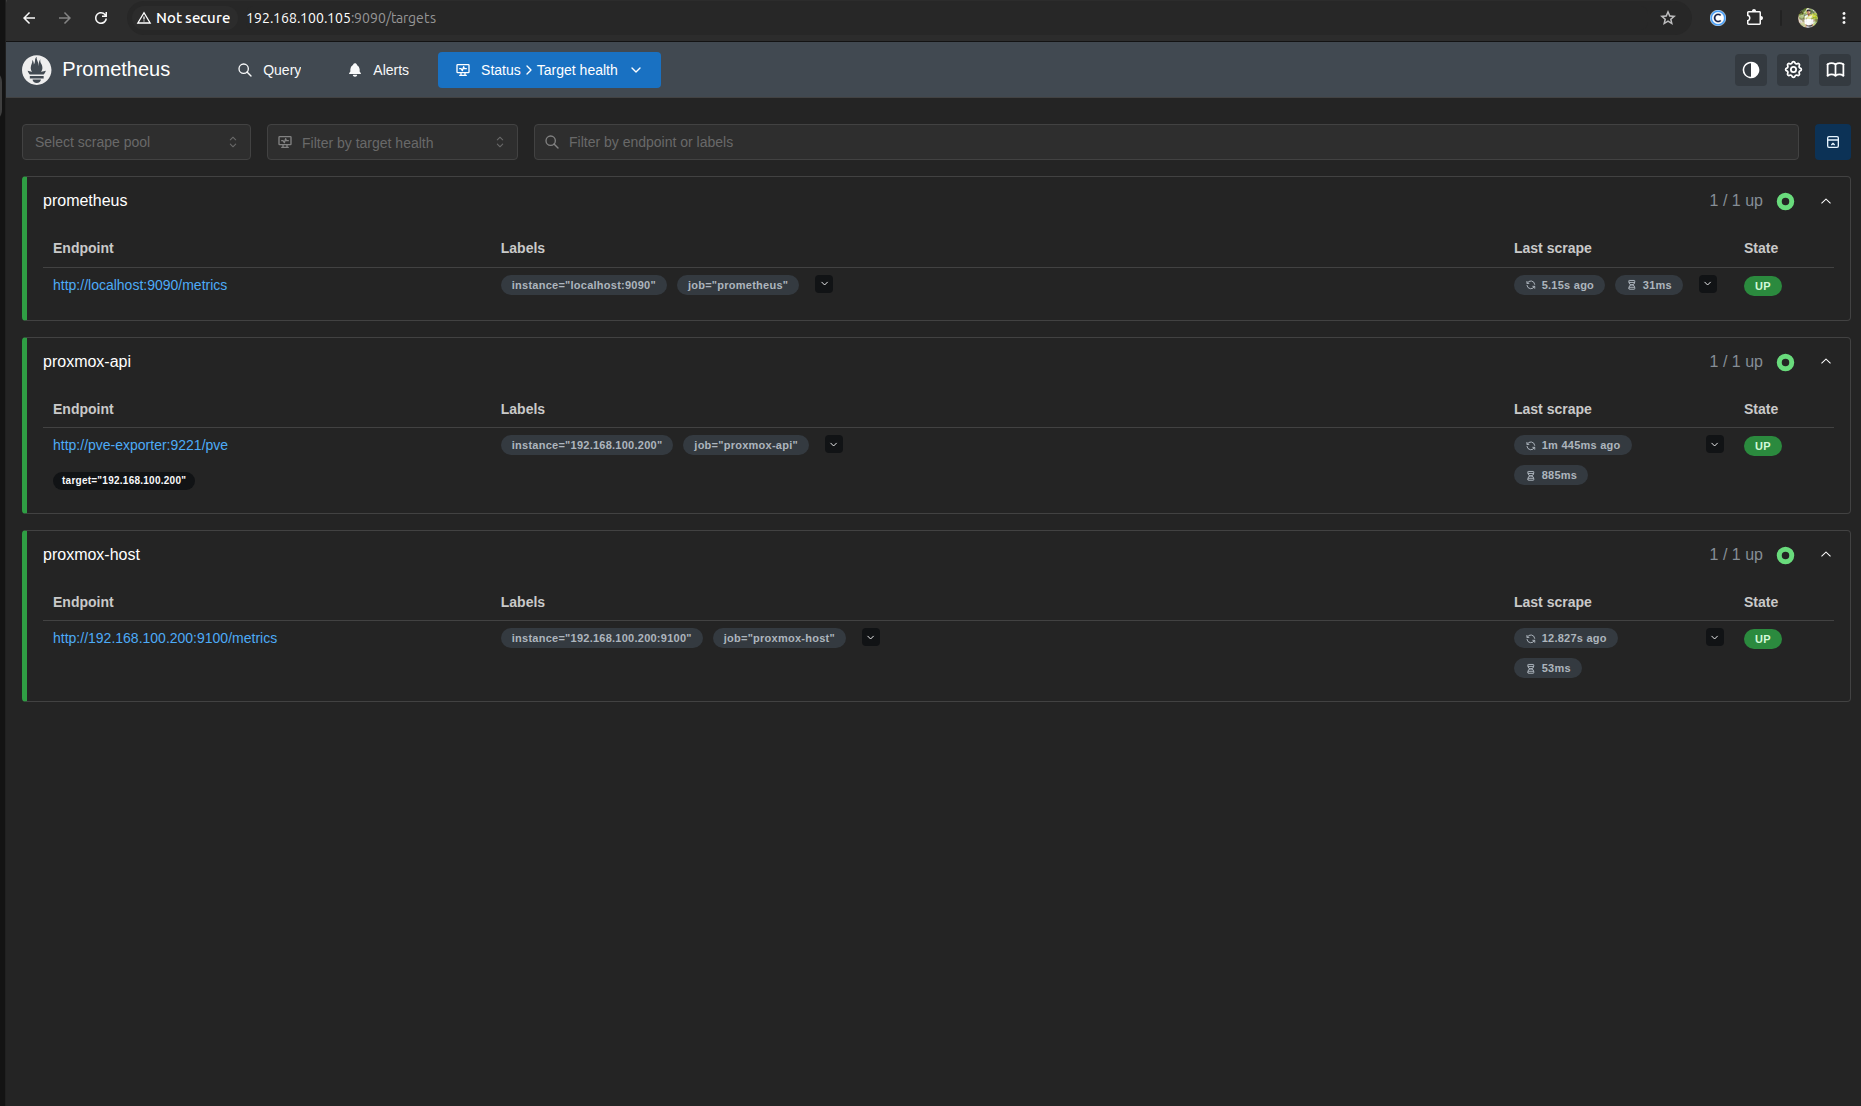Toggle the dark/light theme icon
Screen dimensions: 1861x1106
1751,70
